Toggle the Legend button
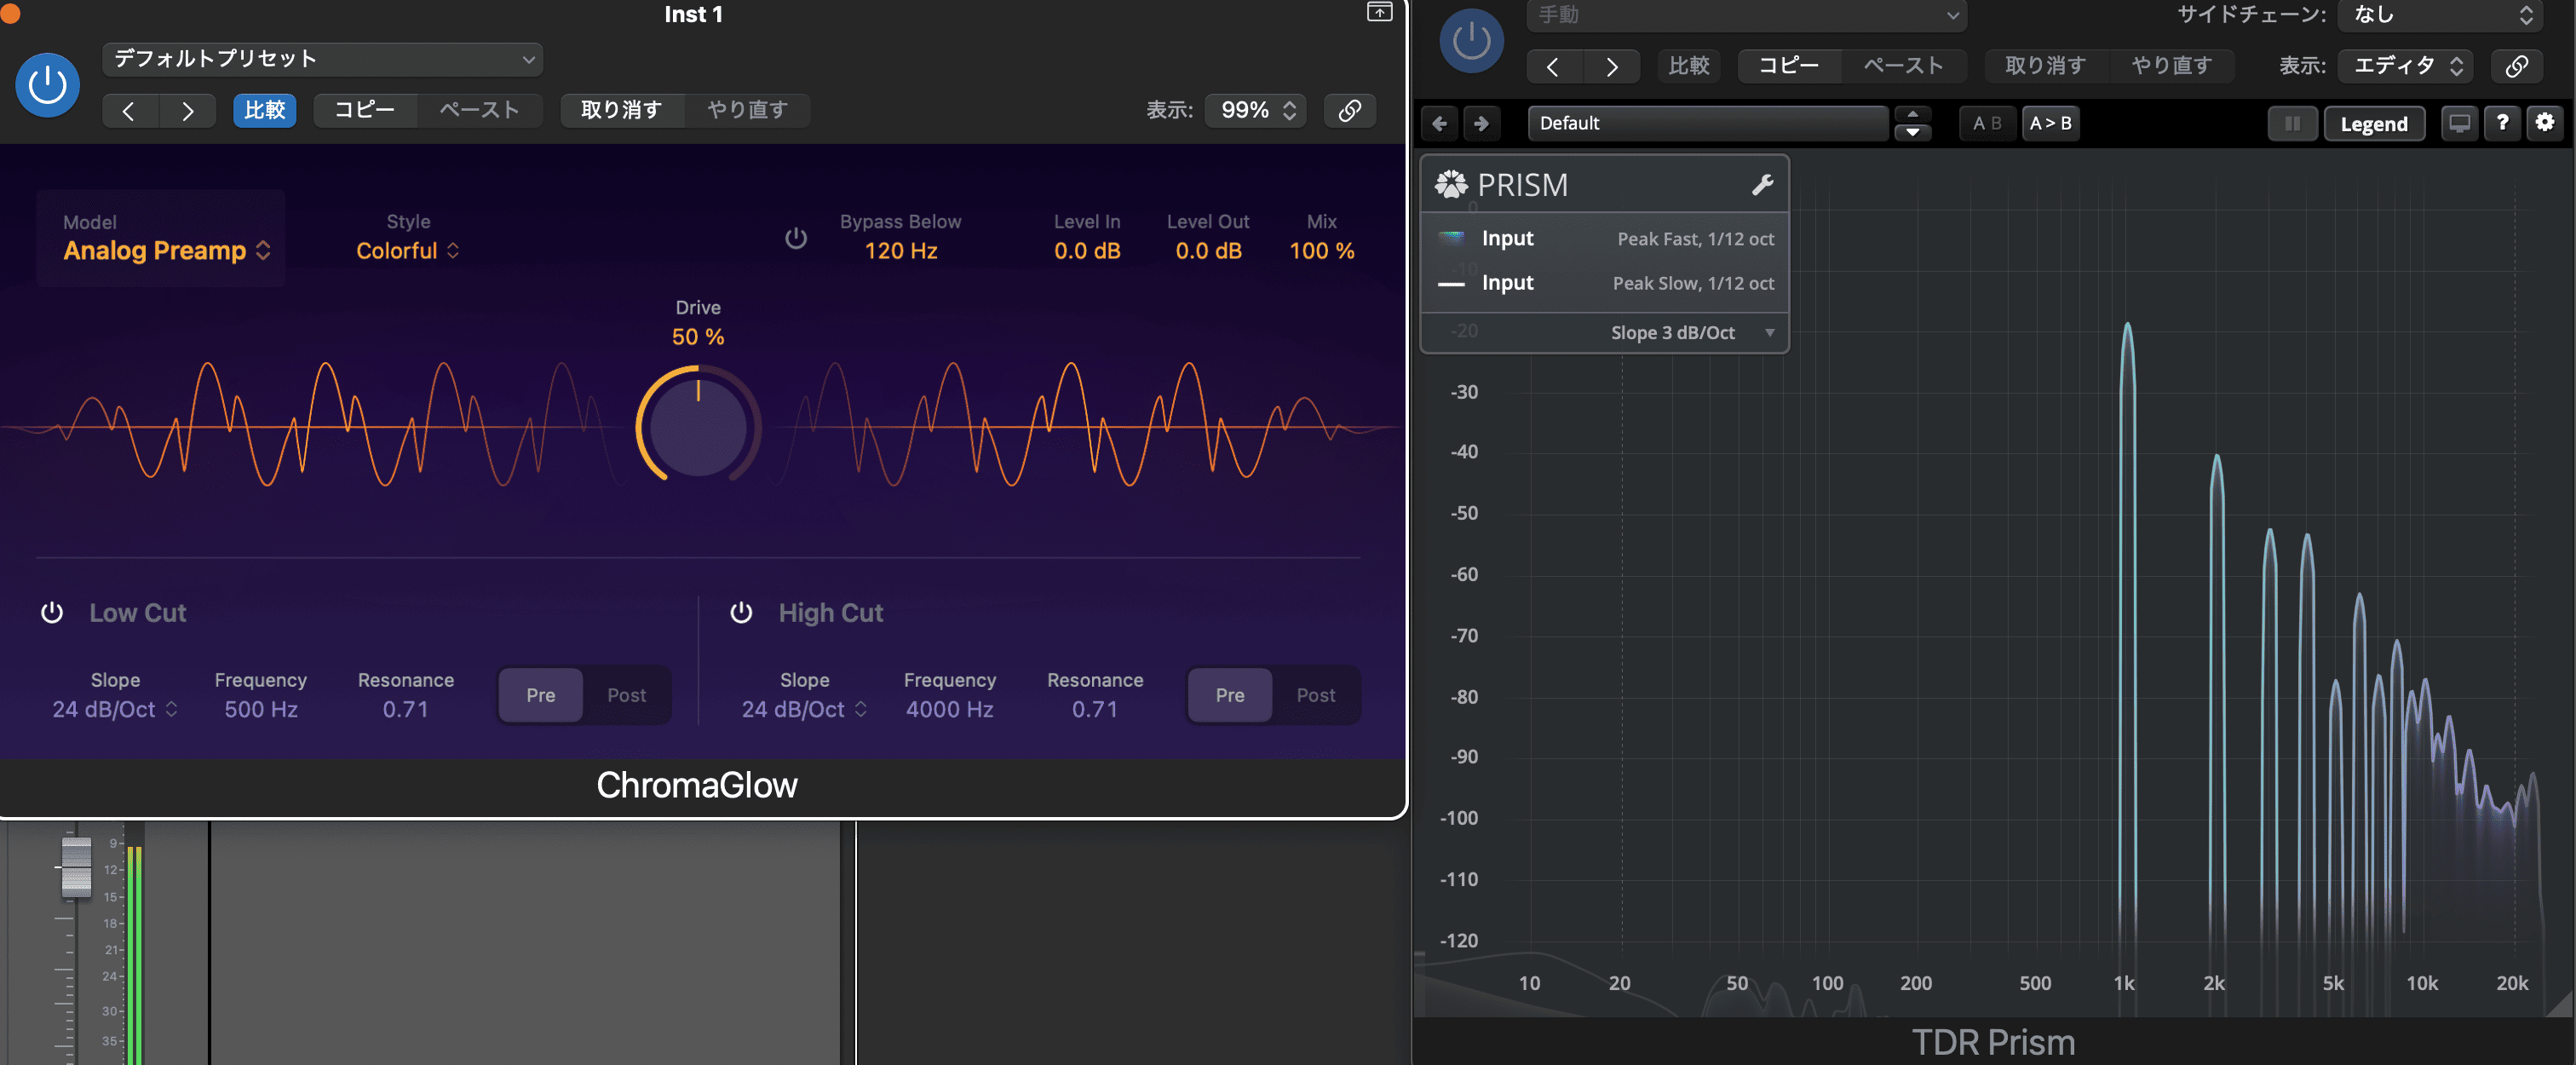The height and width of the screenshot is (1065, 2576). pos(2374,124)
